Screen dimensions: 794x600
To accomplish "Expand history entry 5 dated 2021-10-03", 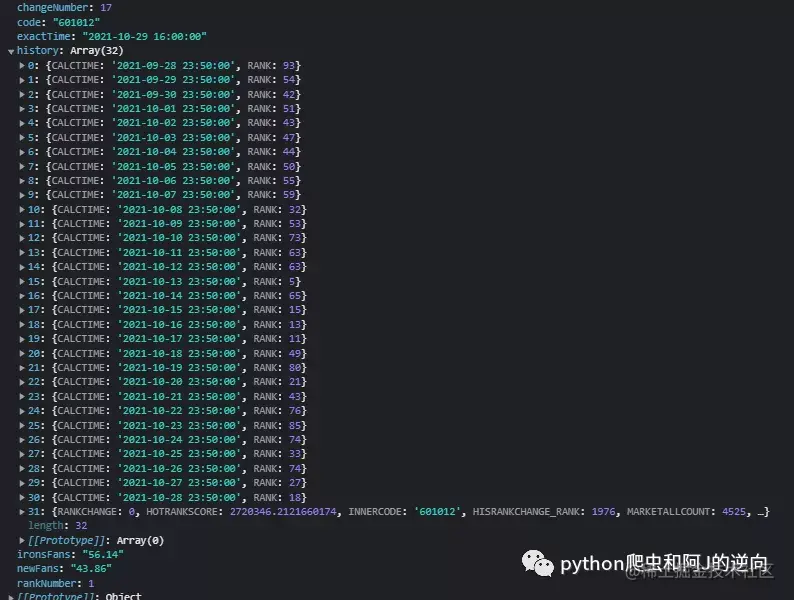I will pos(22,138).
